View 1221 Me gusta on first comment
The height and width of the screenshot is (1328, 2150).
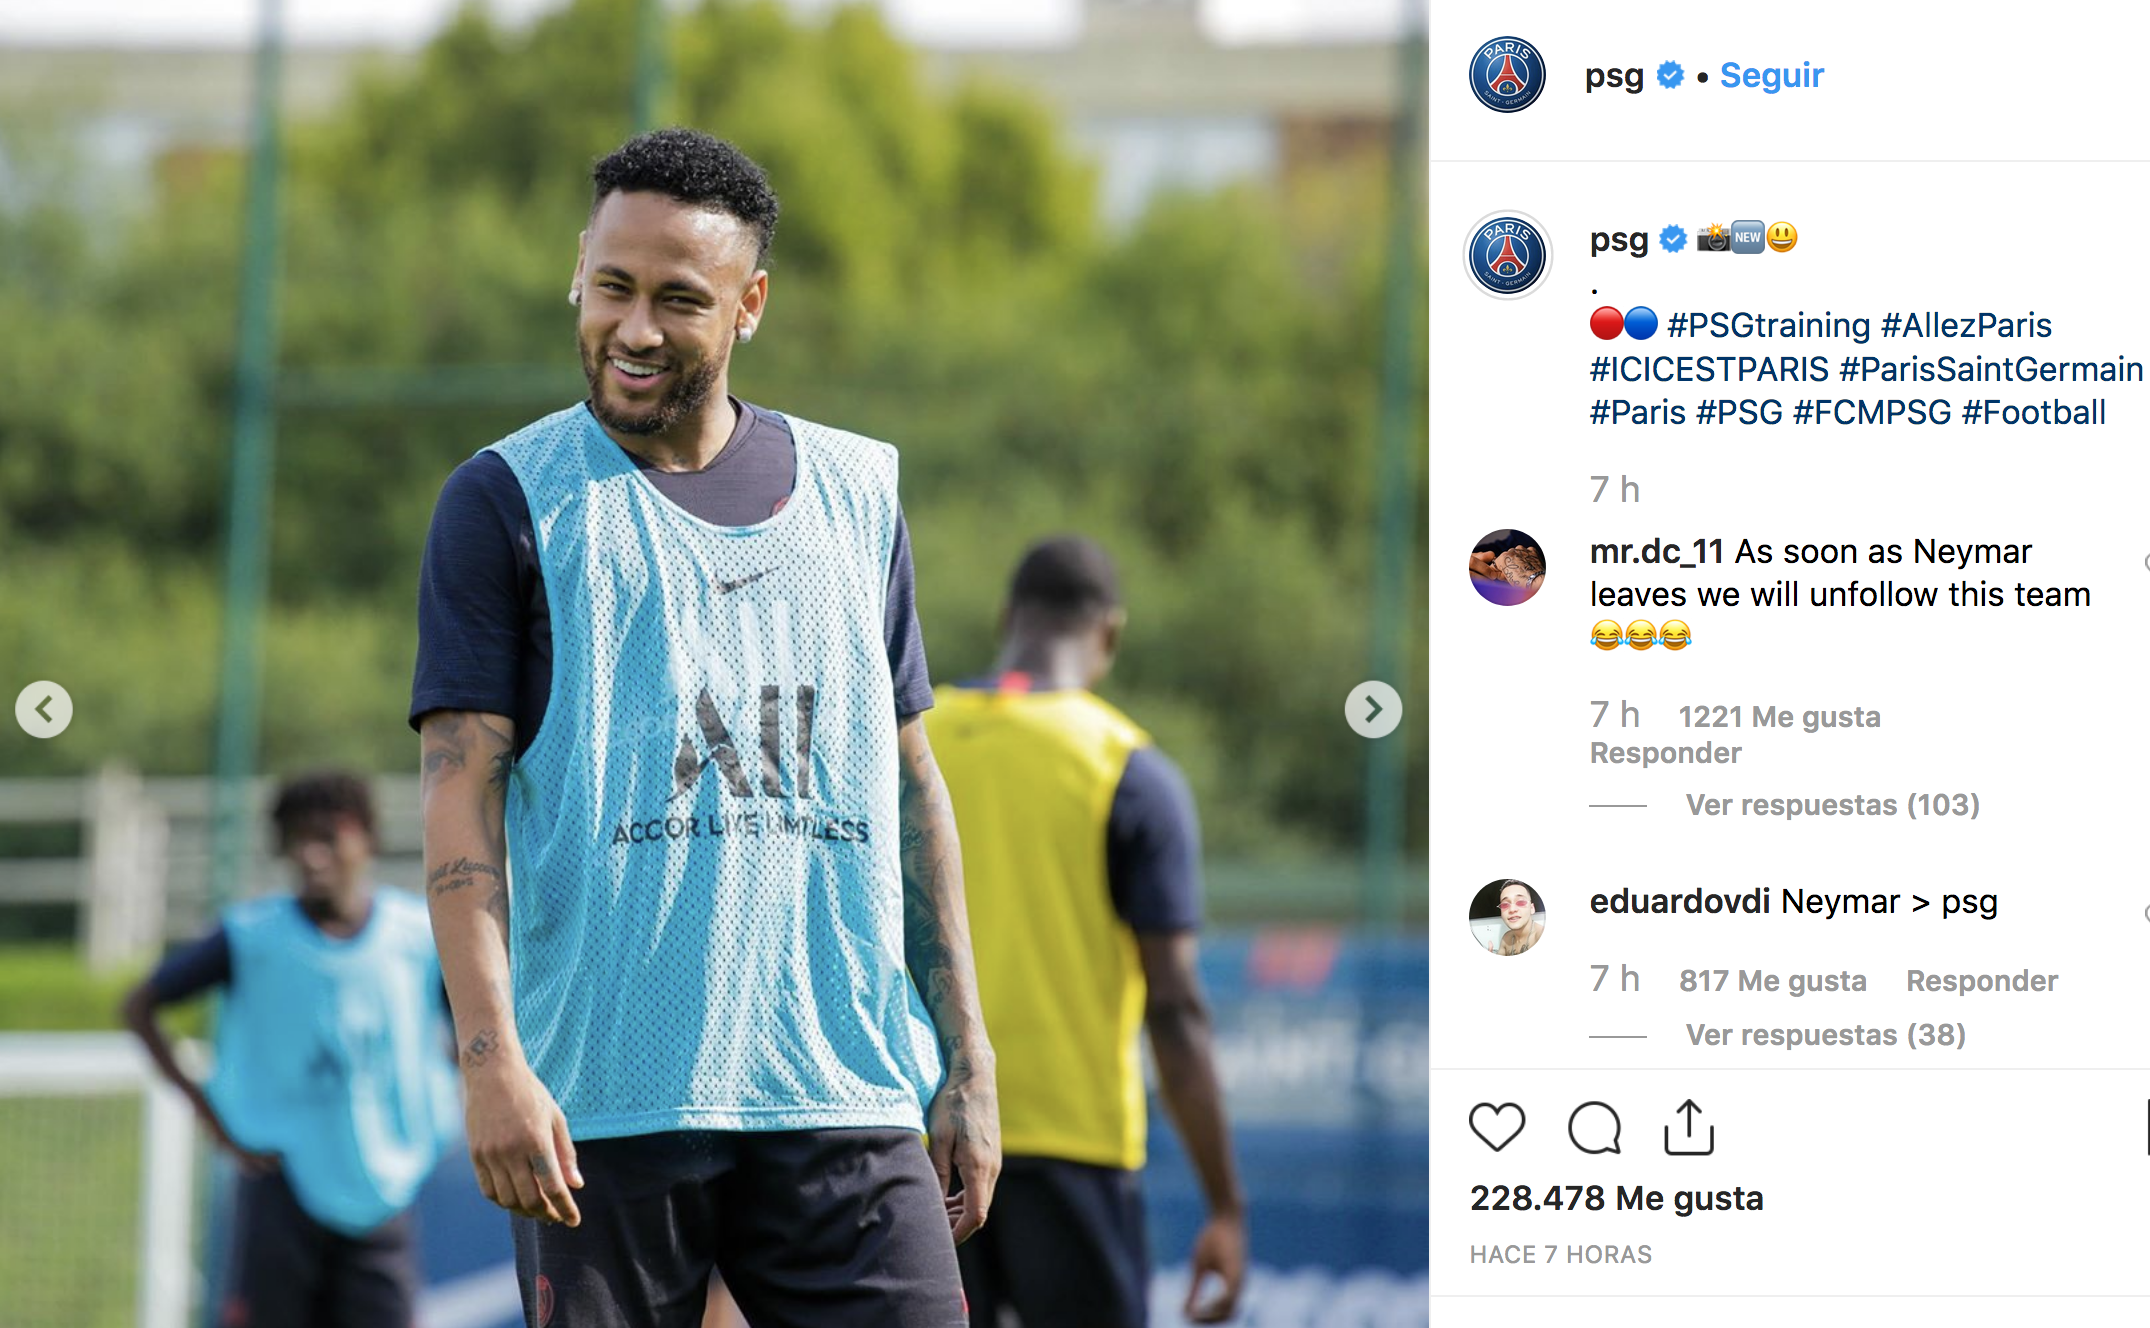click(x=1779, y=717)
